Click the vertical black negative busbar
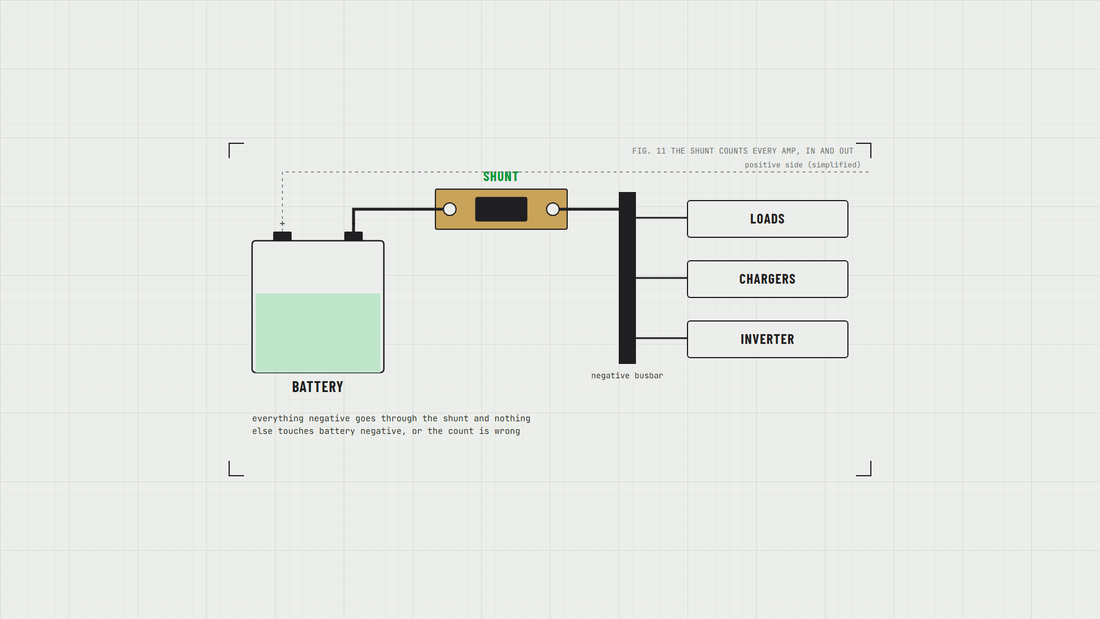The width and height of the screenshot is (1100, 619). [x=627, y=278]
